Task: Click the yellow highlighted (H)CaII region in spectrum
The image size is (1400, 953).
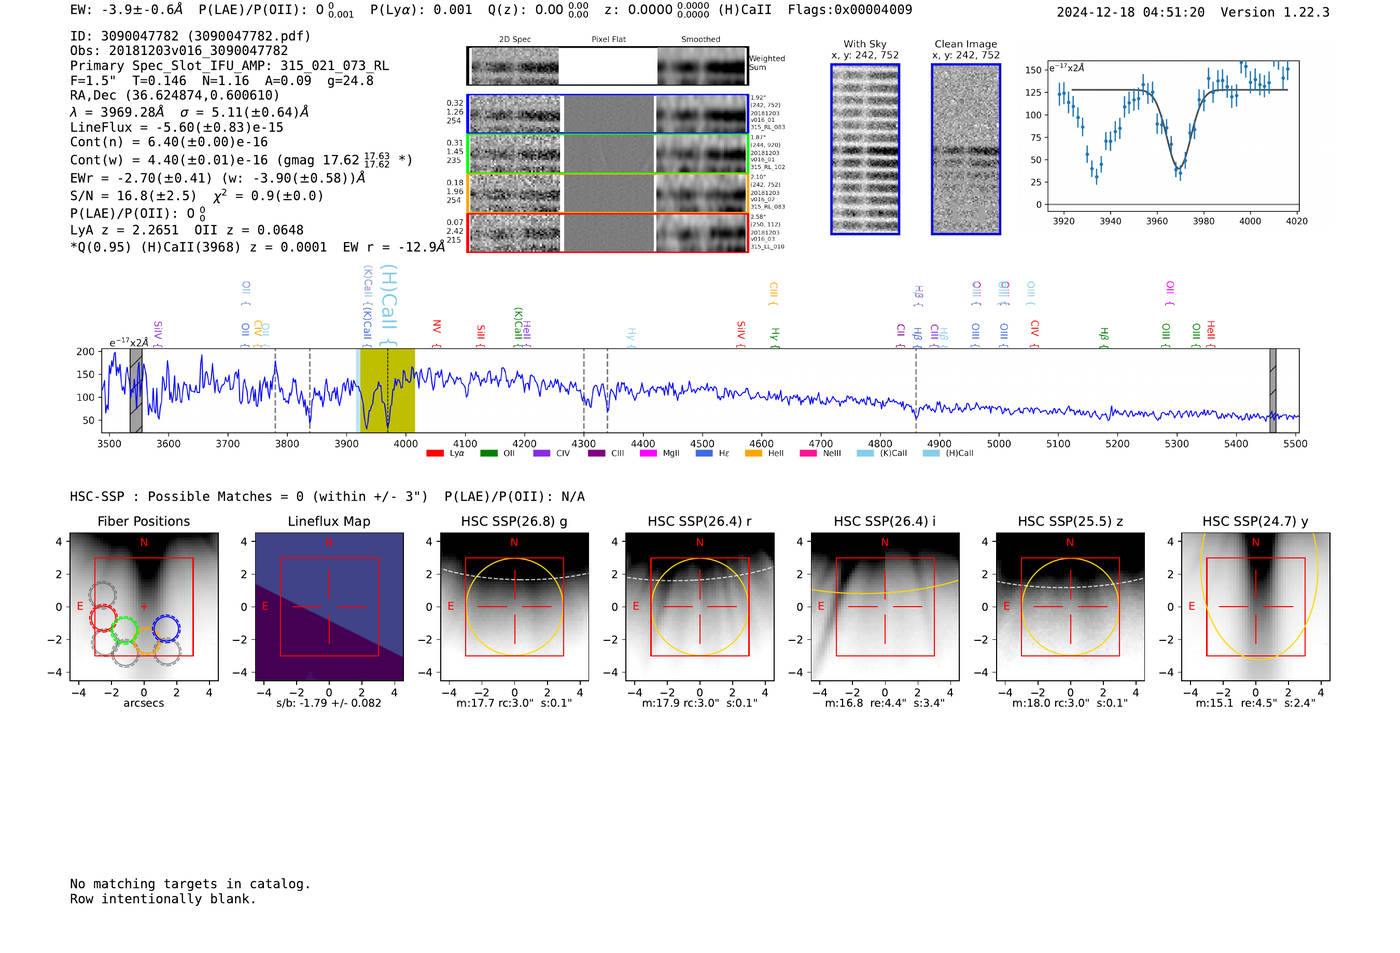Action: coord(387,390)
